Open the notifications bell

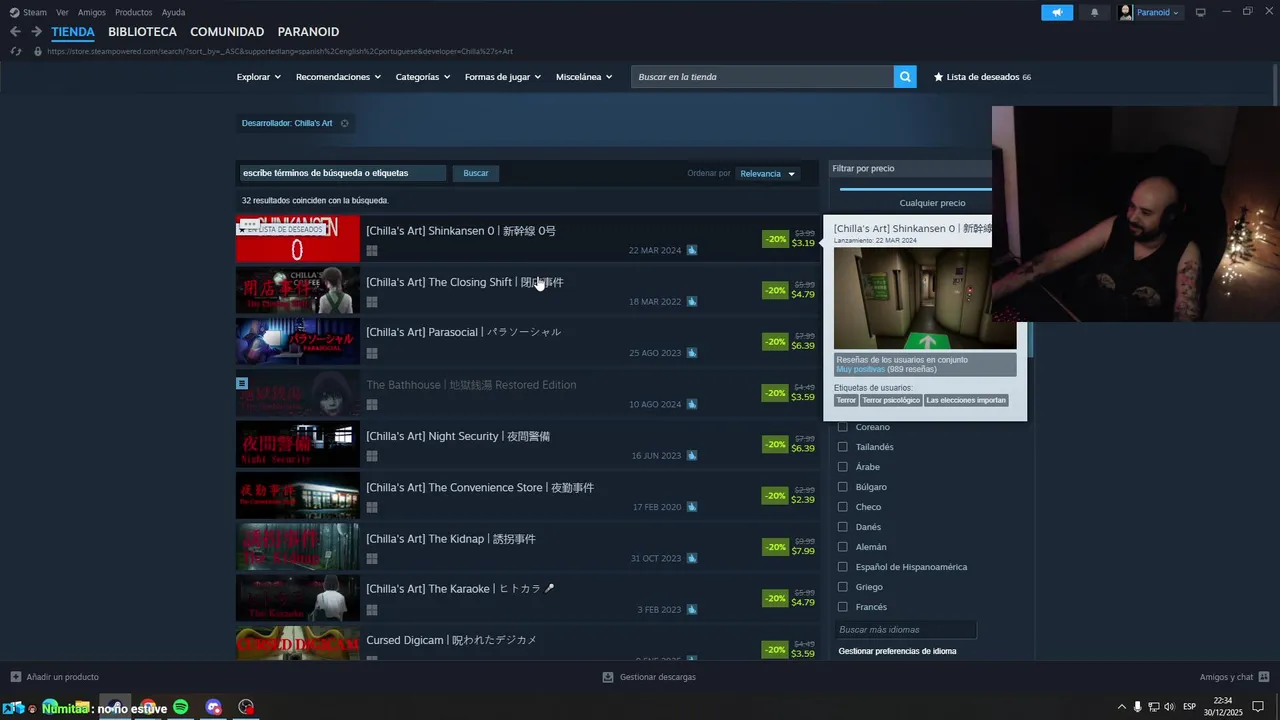pyautogui.click(x=1094, y=12)
